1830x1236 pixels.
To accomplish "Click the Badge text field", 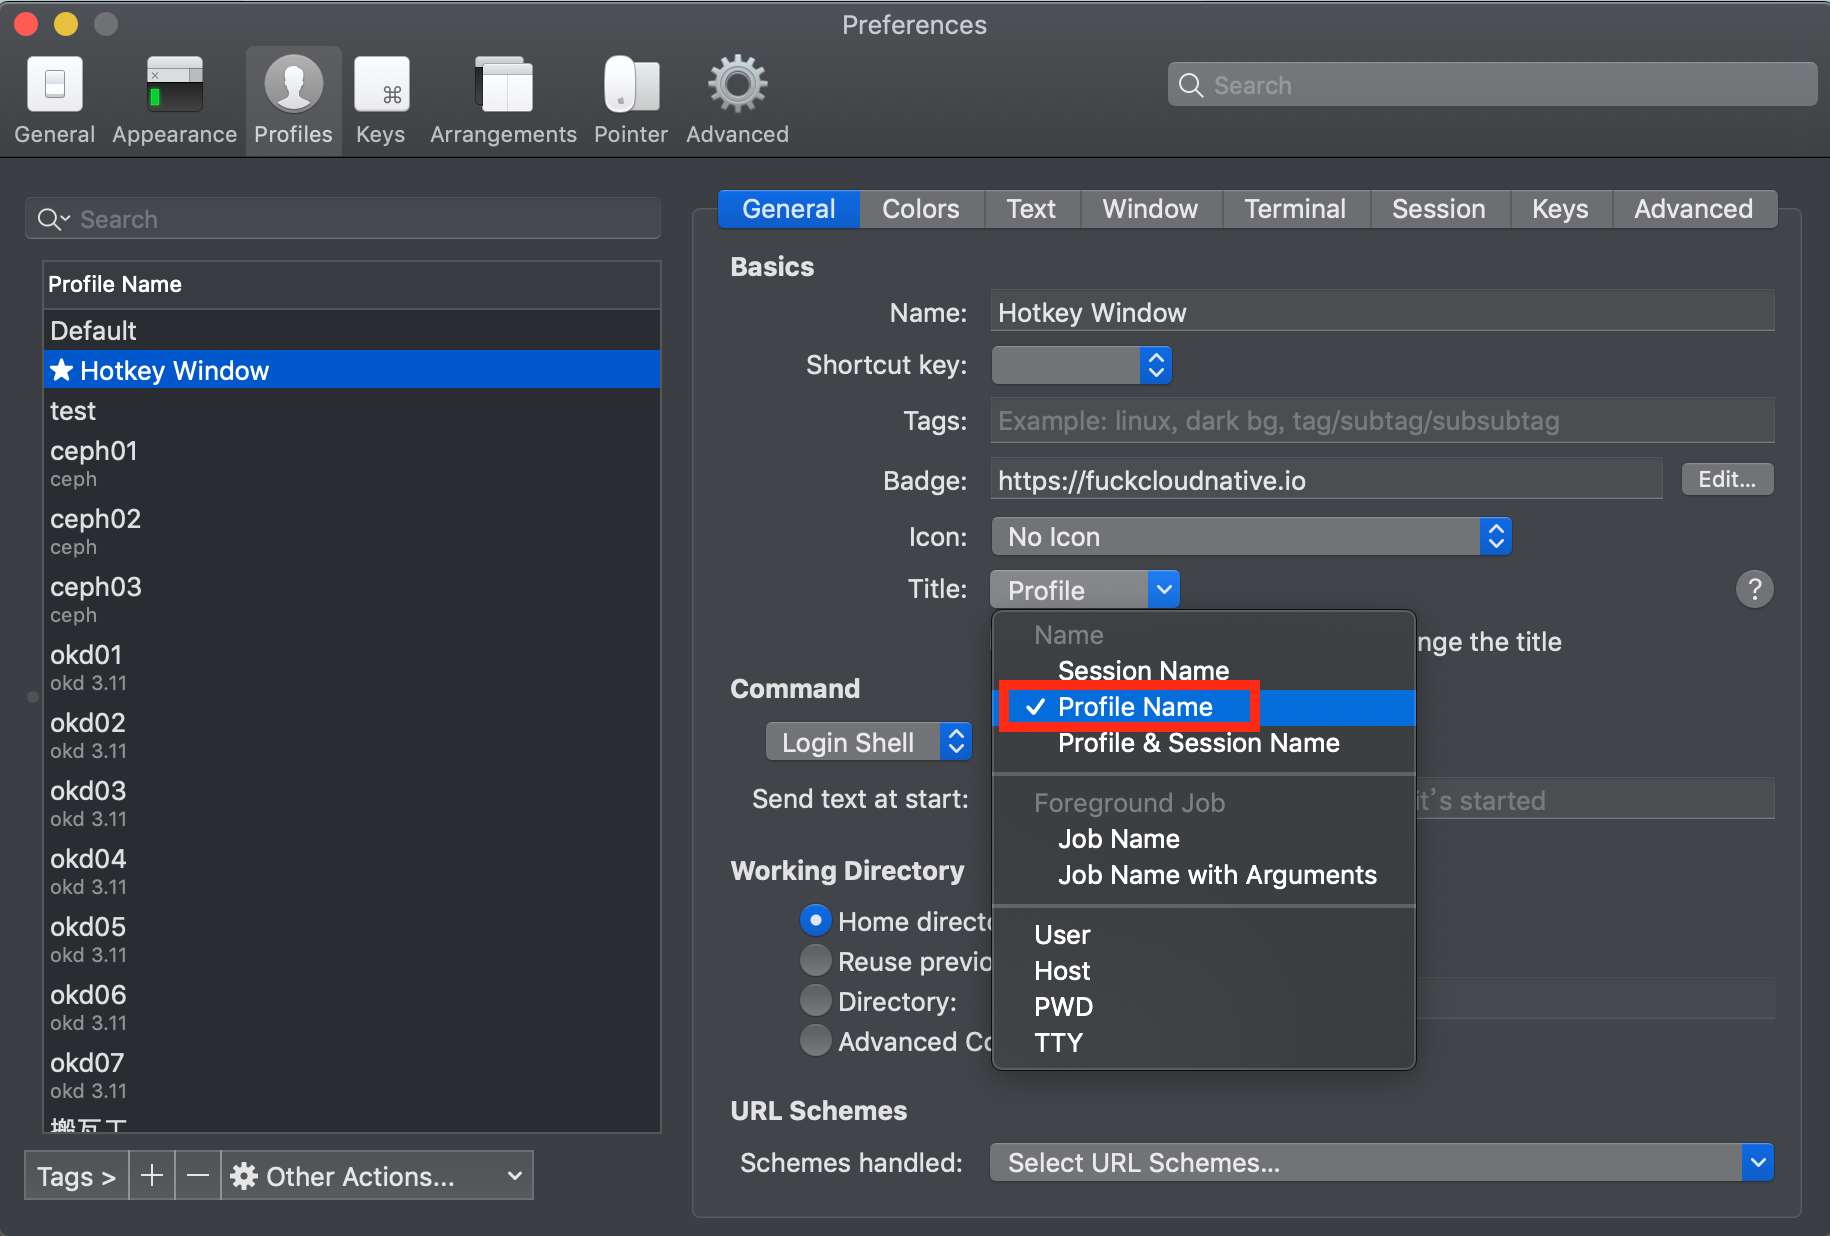I will point(1326,480).
